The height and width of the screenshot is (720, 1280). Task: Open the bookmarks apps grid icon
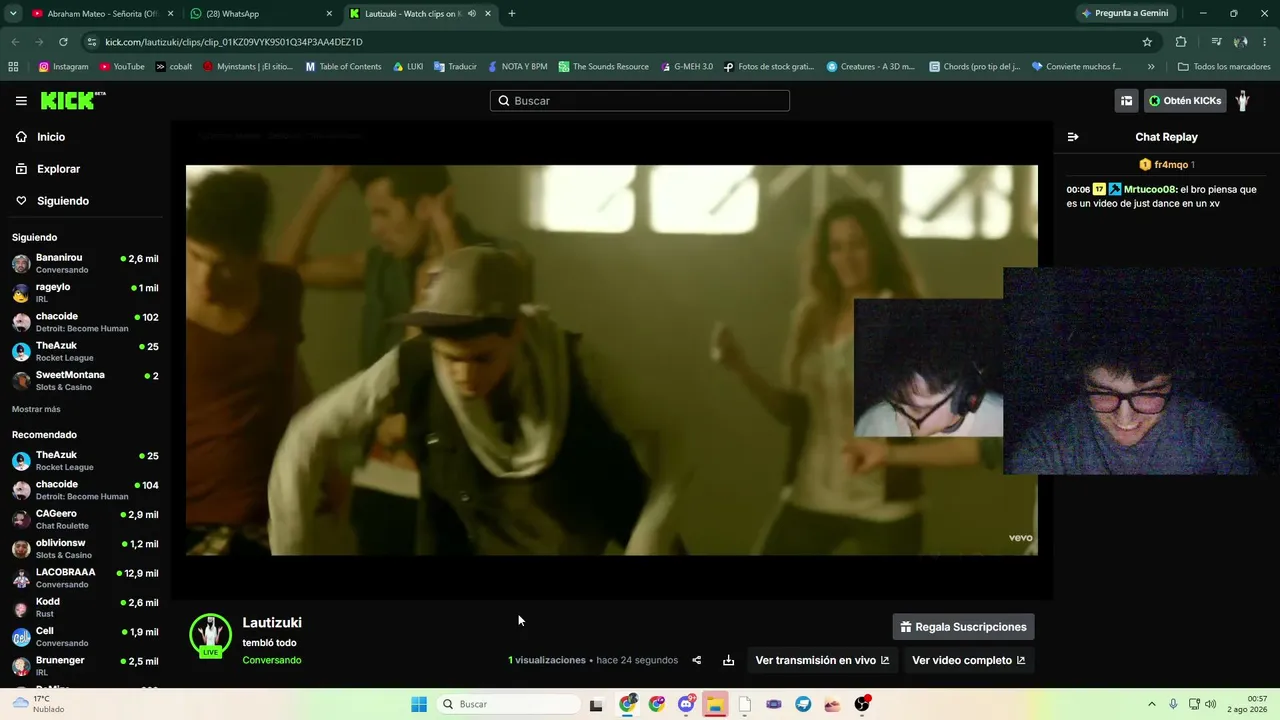[x=13, y=67]
